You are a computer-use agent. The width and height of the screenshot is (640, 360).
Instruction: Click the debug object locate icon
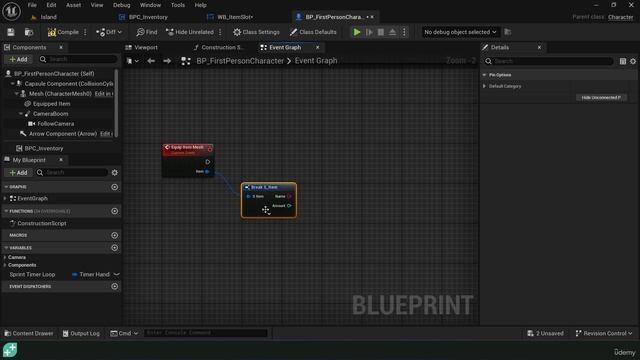(508, 32)
